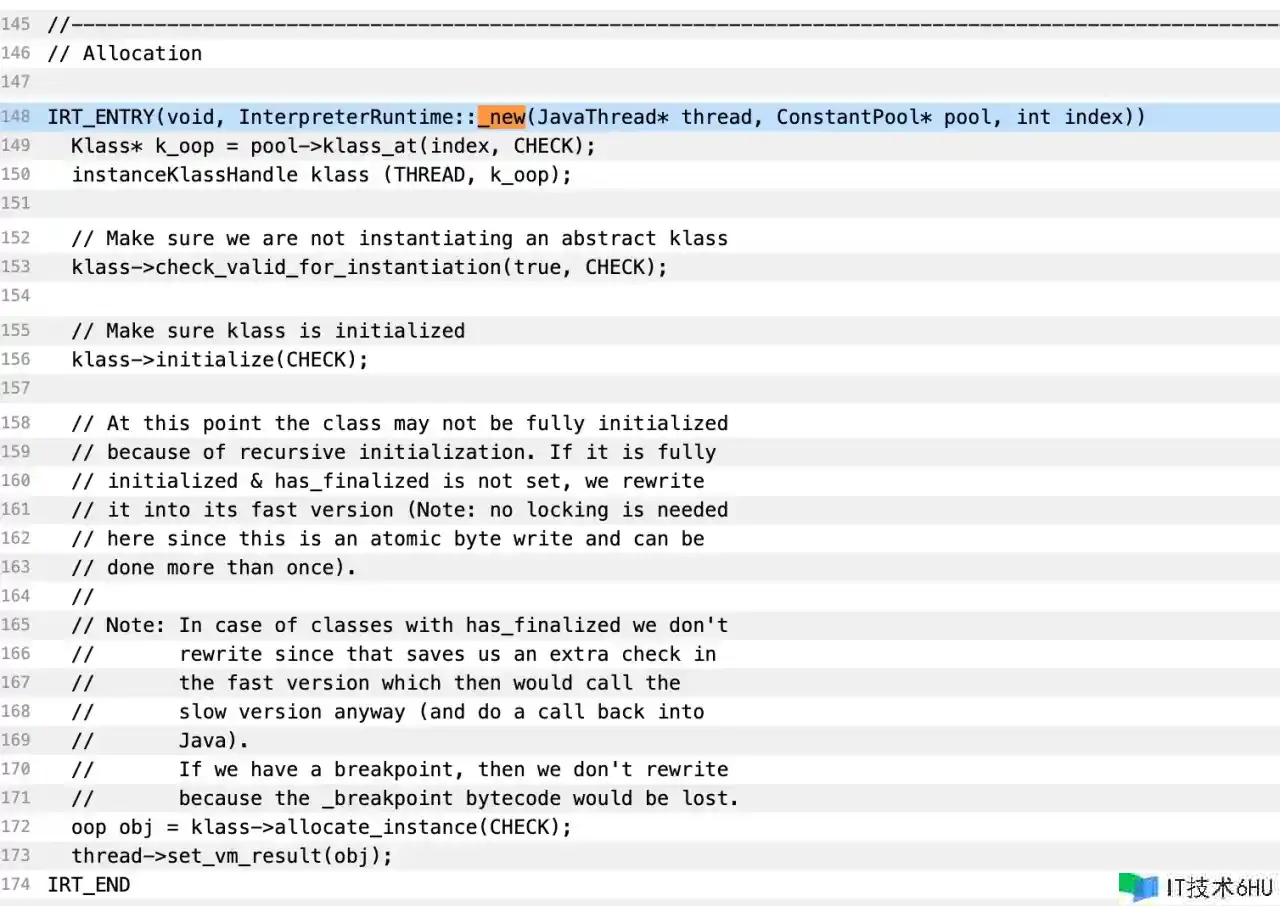
Task: Click line number 156 in the gutter
Action: [15, 359]
